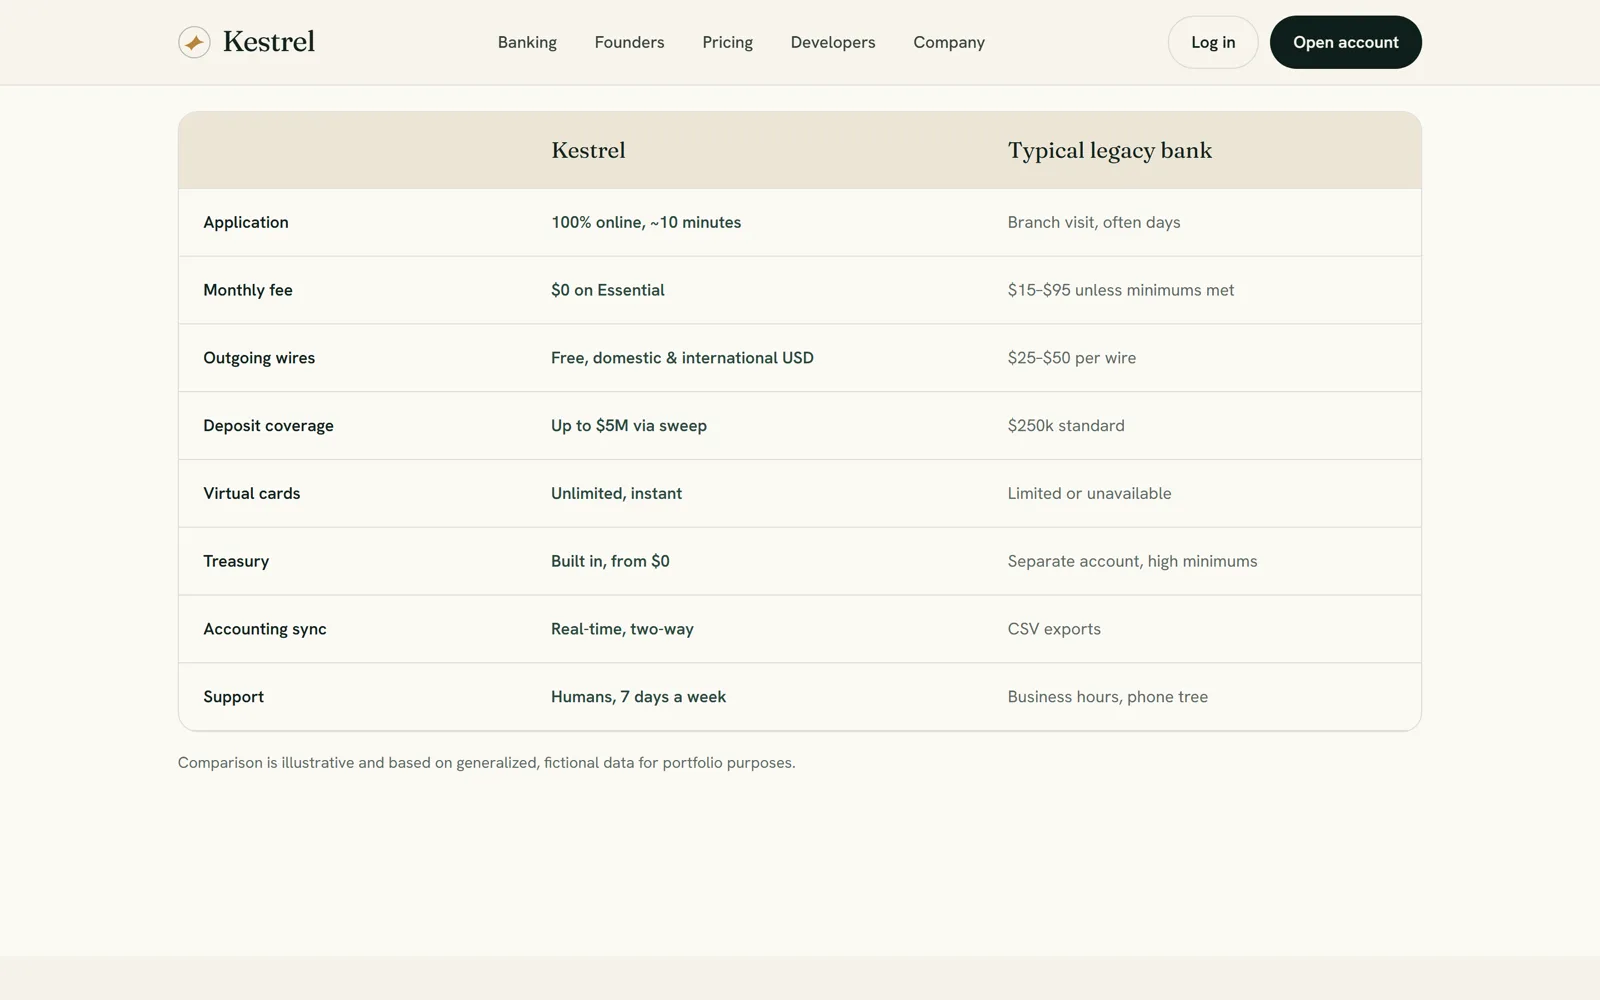Select the Typical legacy bank column header

point(1110,150)
